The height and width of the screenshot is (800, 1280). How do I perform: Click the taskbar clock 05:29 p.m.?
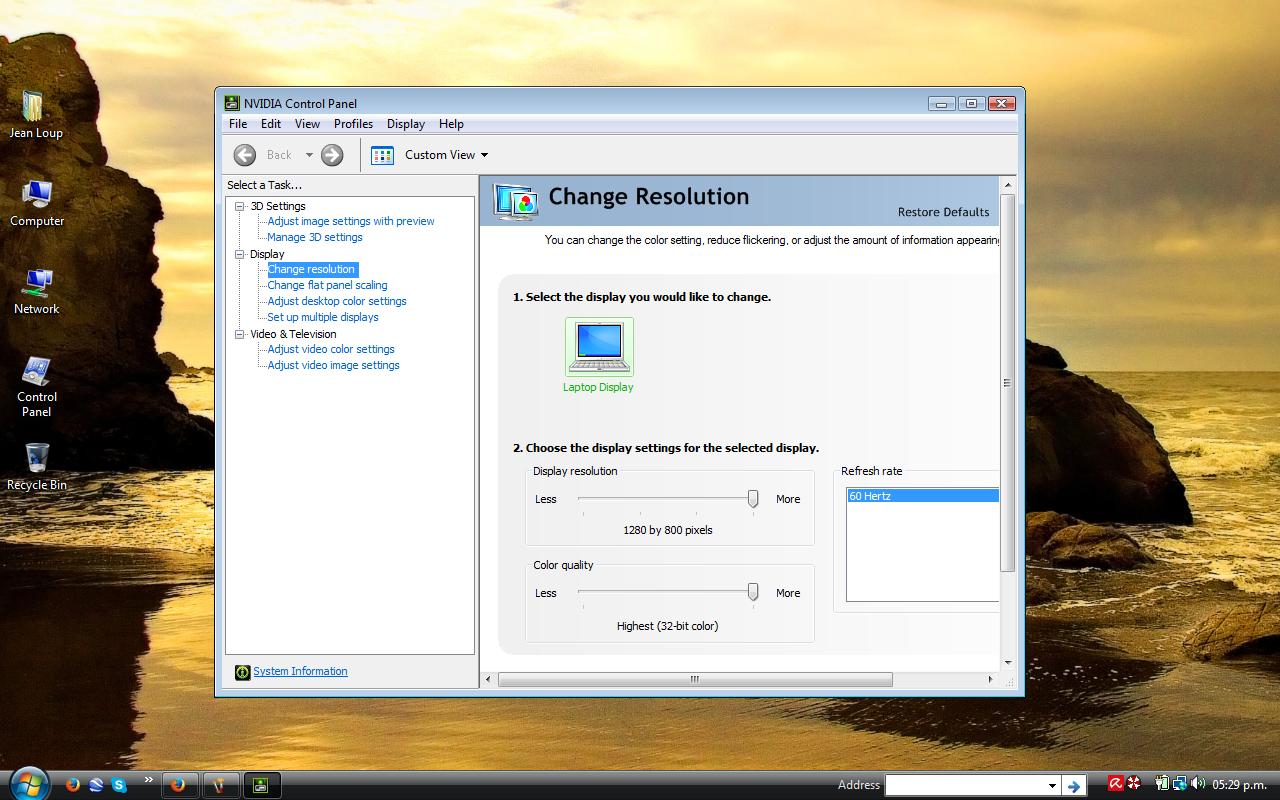(1239, 785)
